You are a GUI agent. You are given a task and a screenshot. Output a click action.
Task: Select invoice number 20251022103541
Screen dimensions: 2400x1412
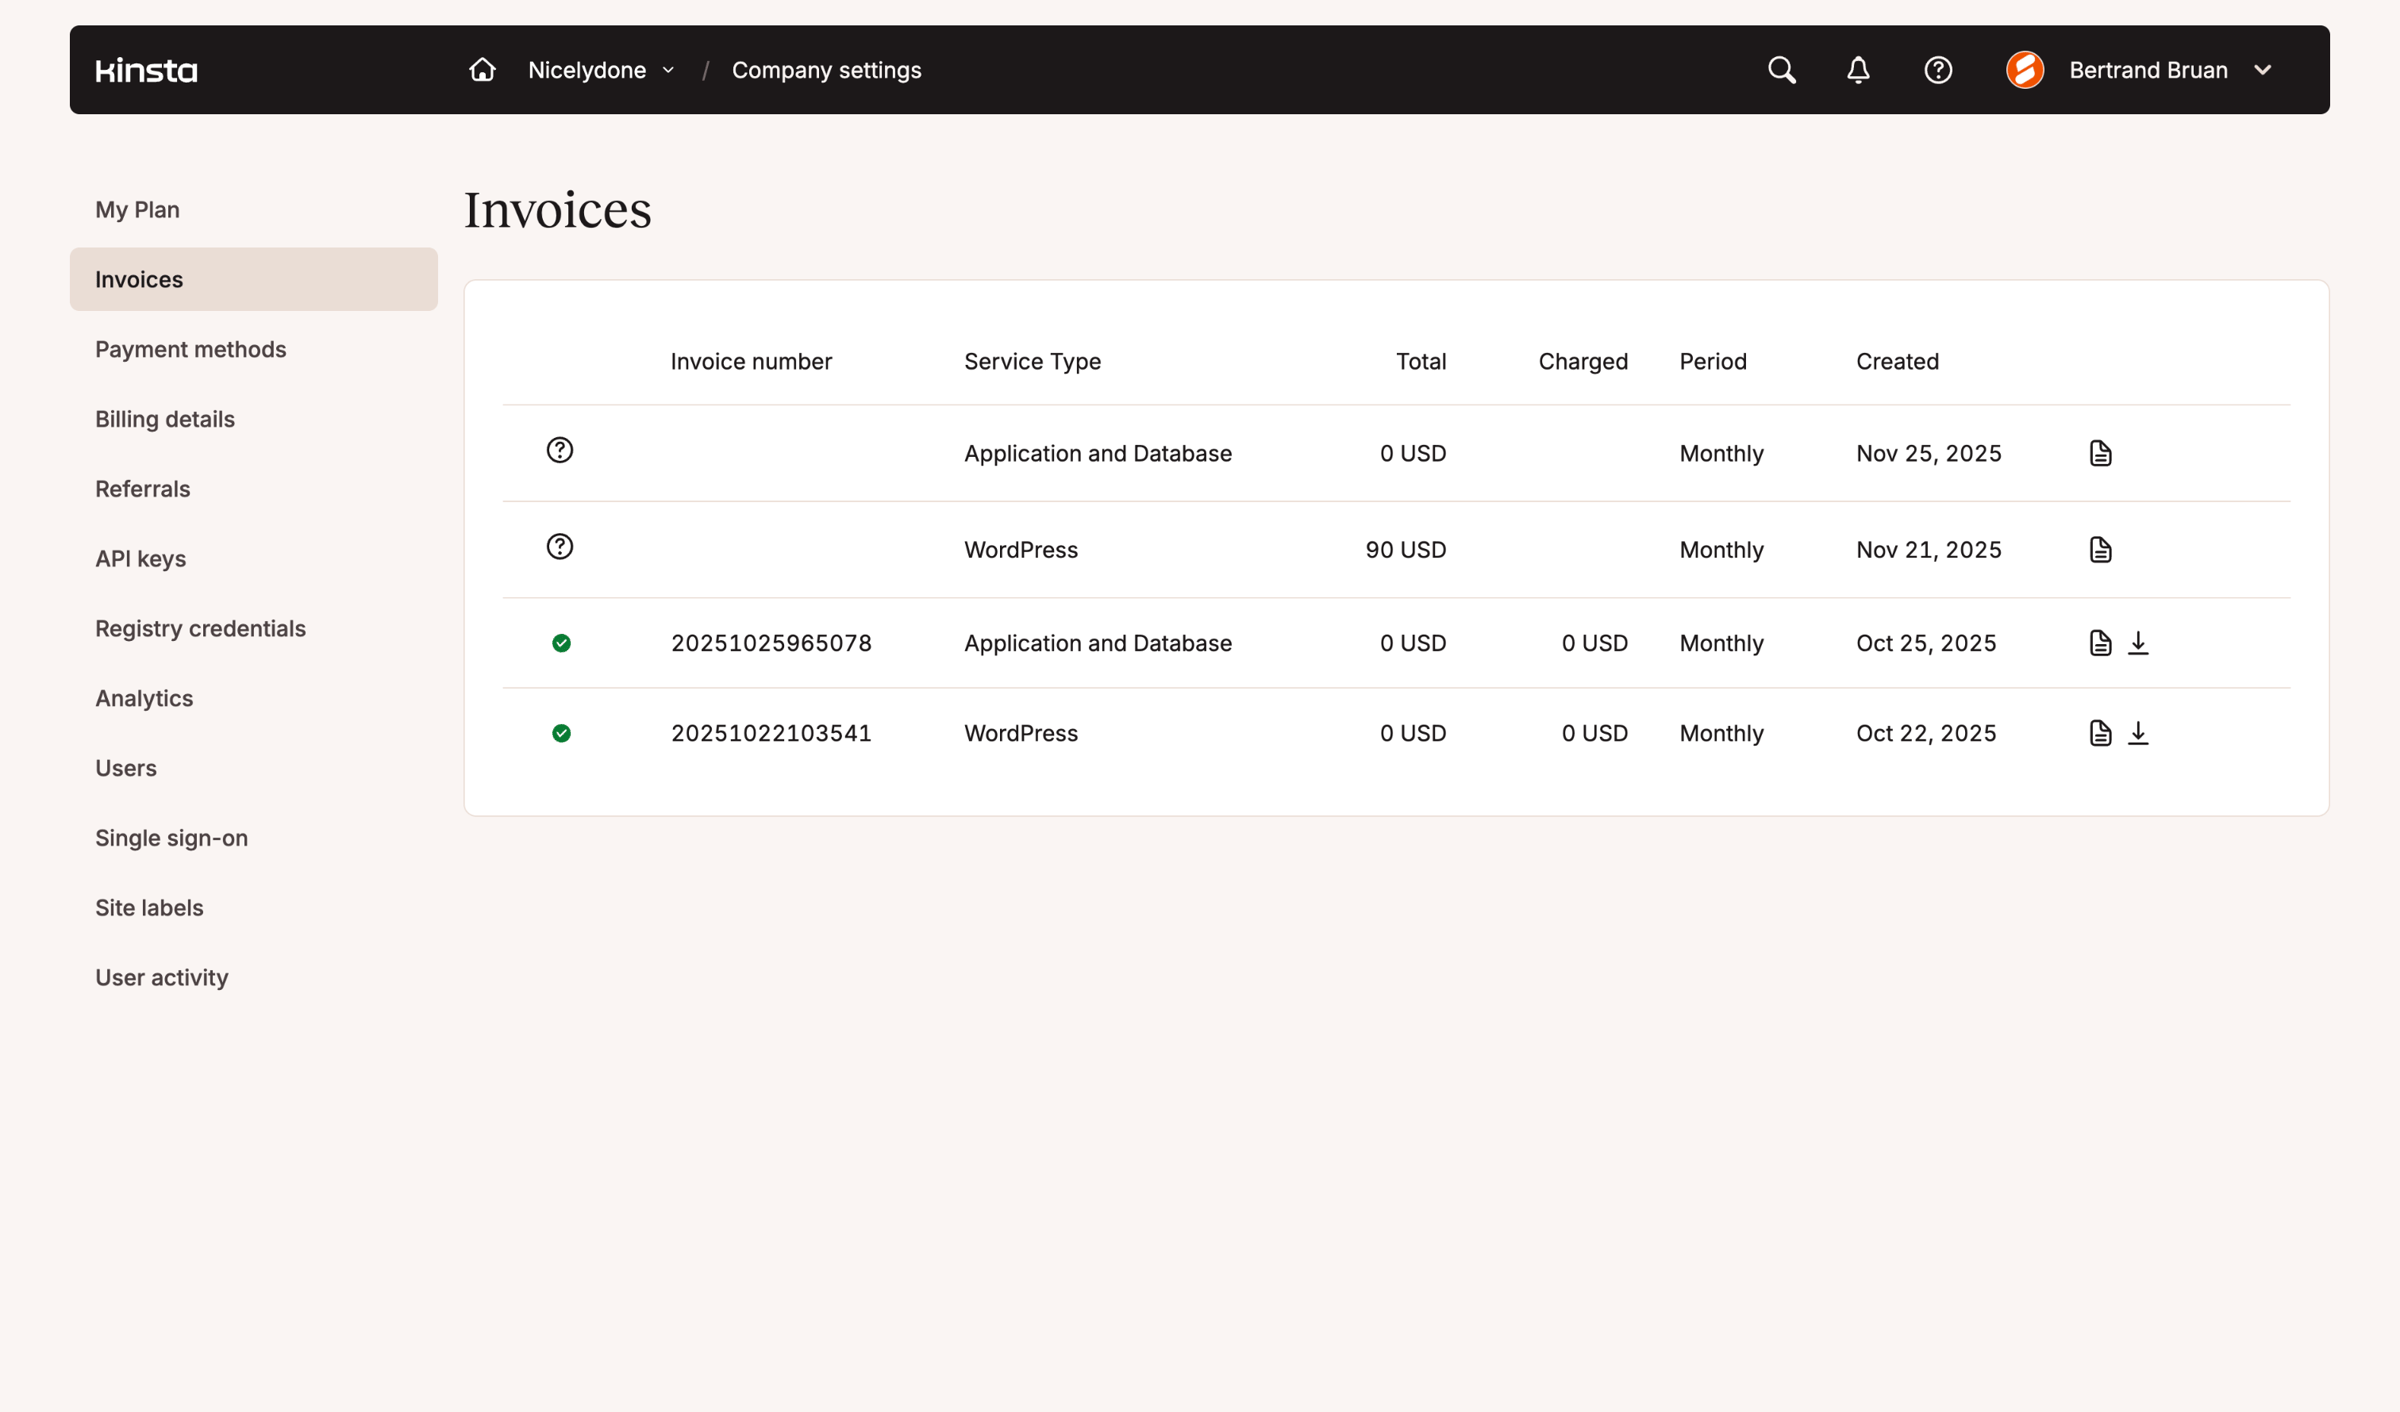point(771,733)
